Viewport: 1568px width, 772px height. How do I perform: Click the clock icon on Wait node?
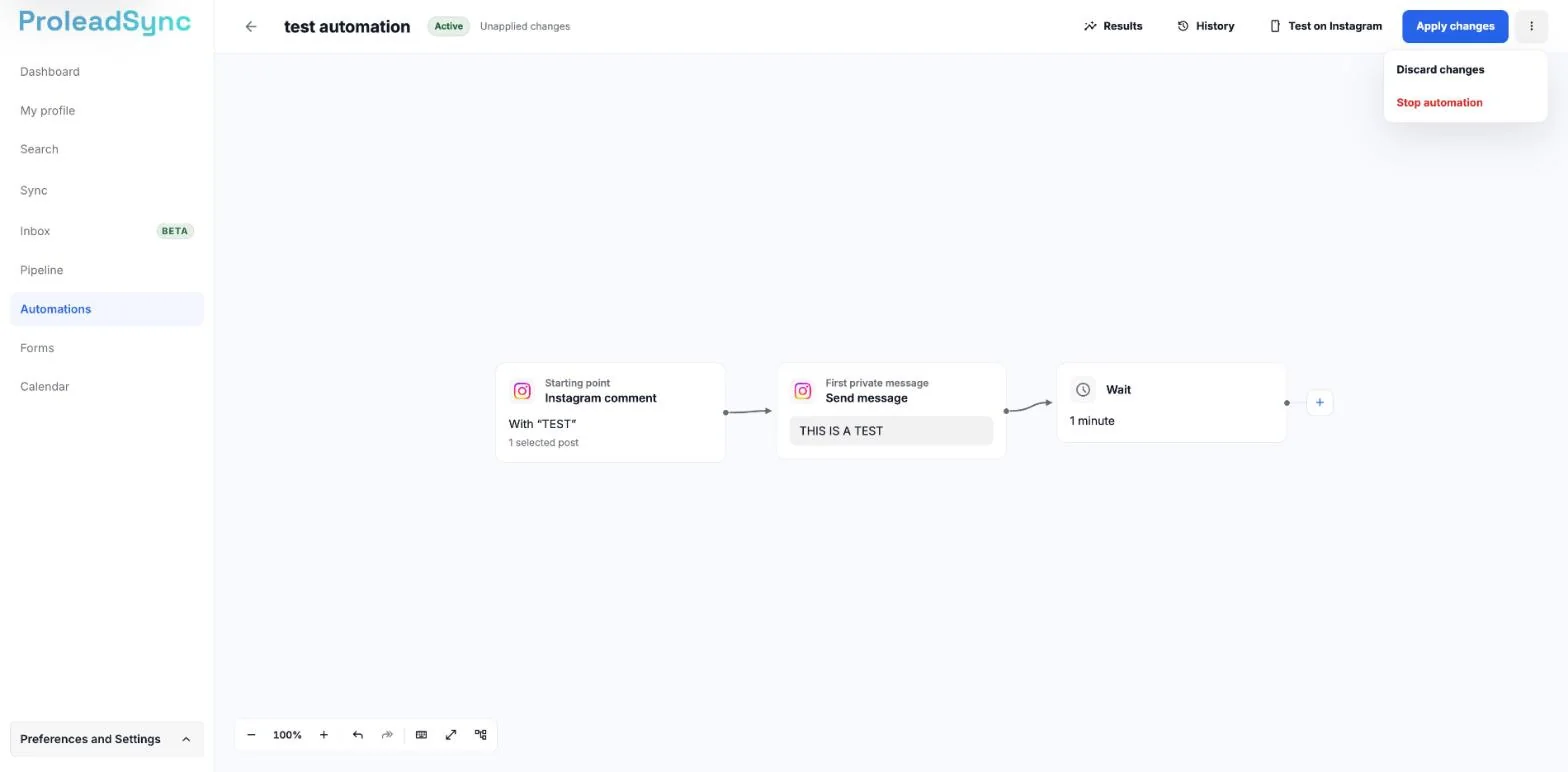(x=1083, y=390)
